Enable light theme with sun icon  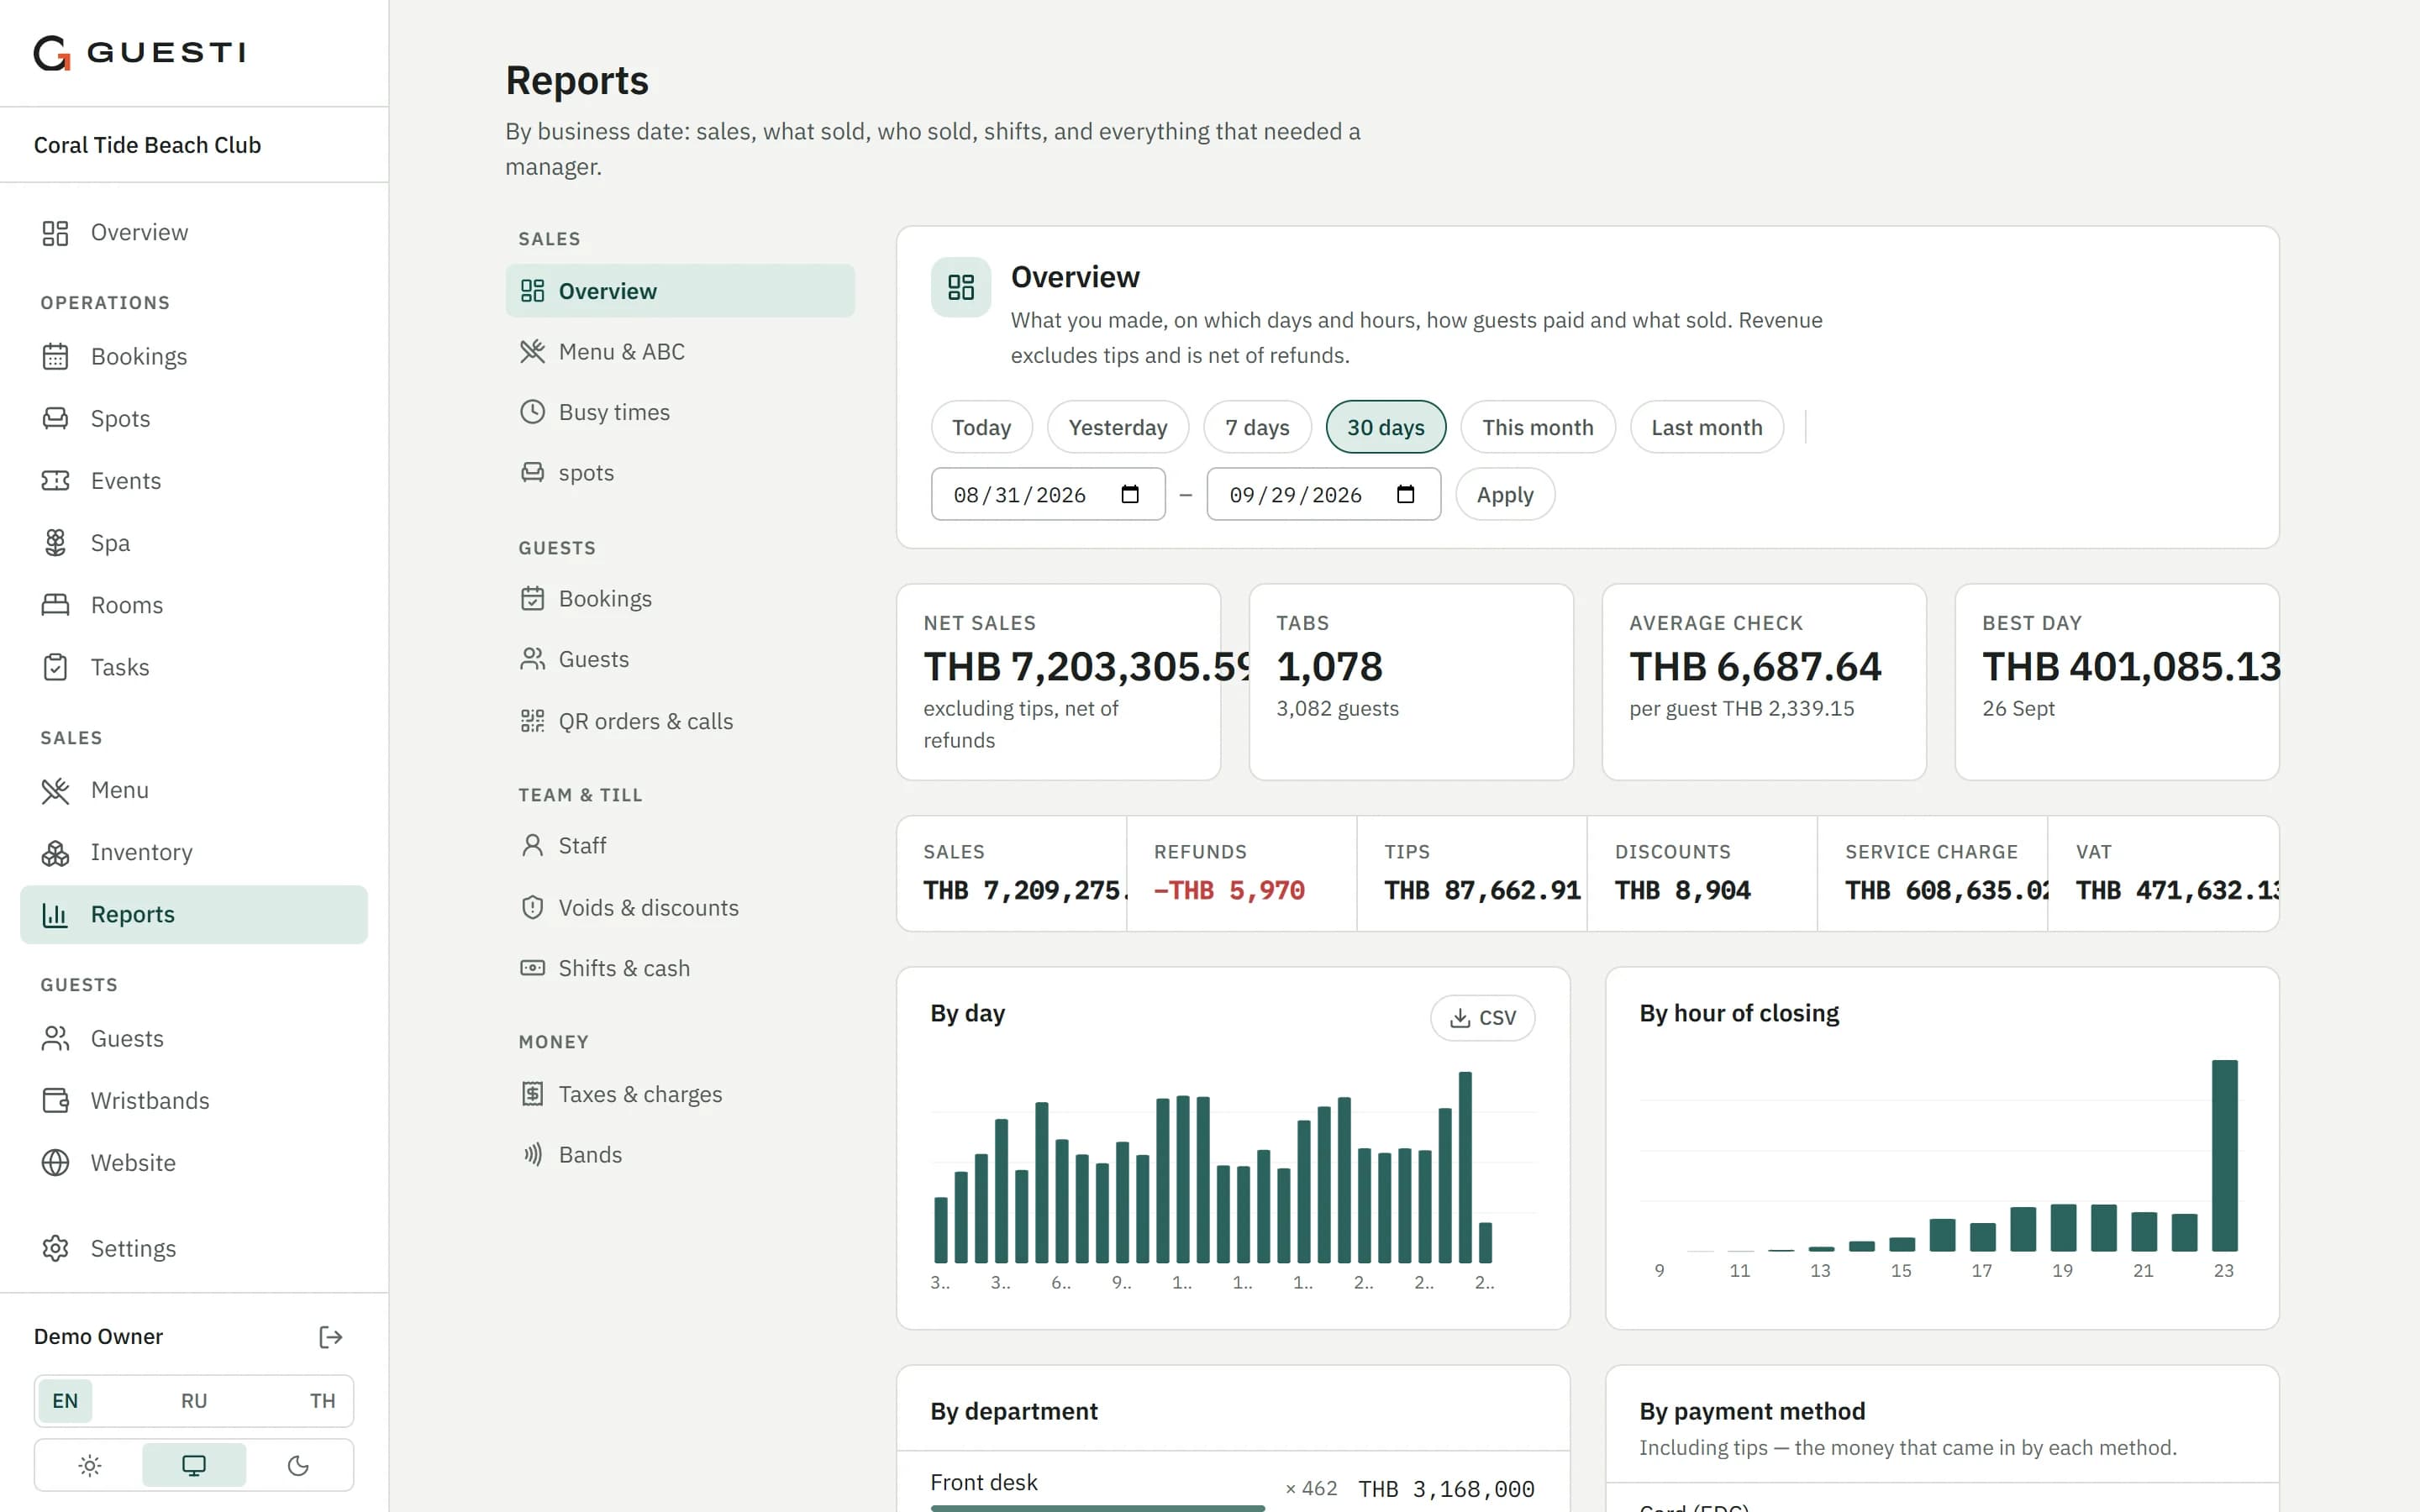click(90, 1465)
